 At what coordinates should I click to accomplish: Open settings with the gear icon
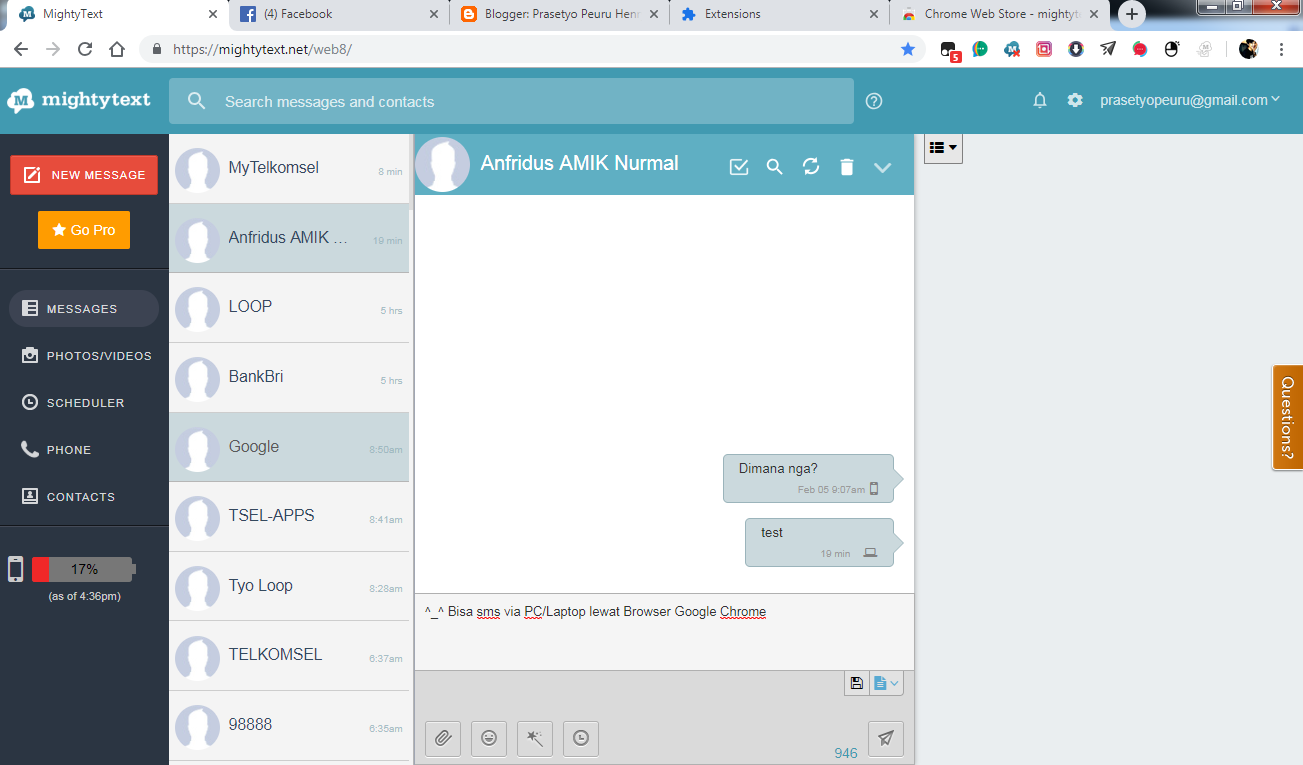(1075, 100)
